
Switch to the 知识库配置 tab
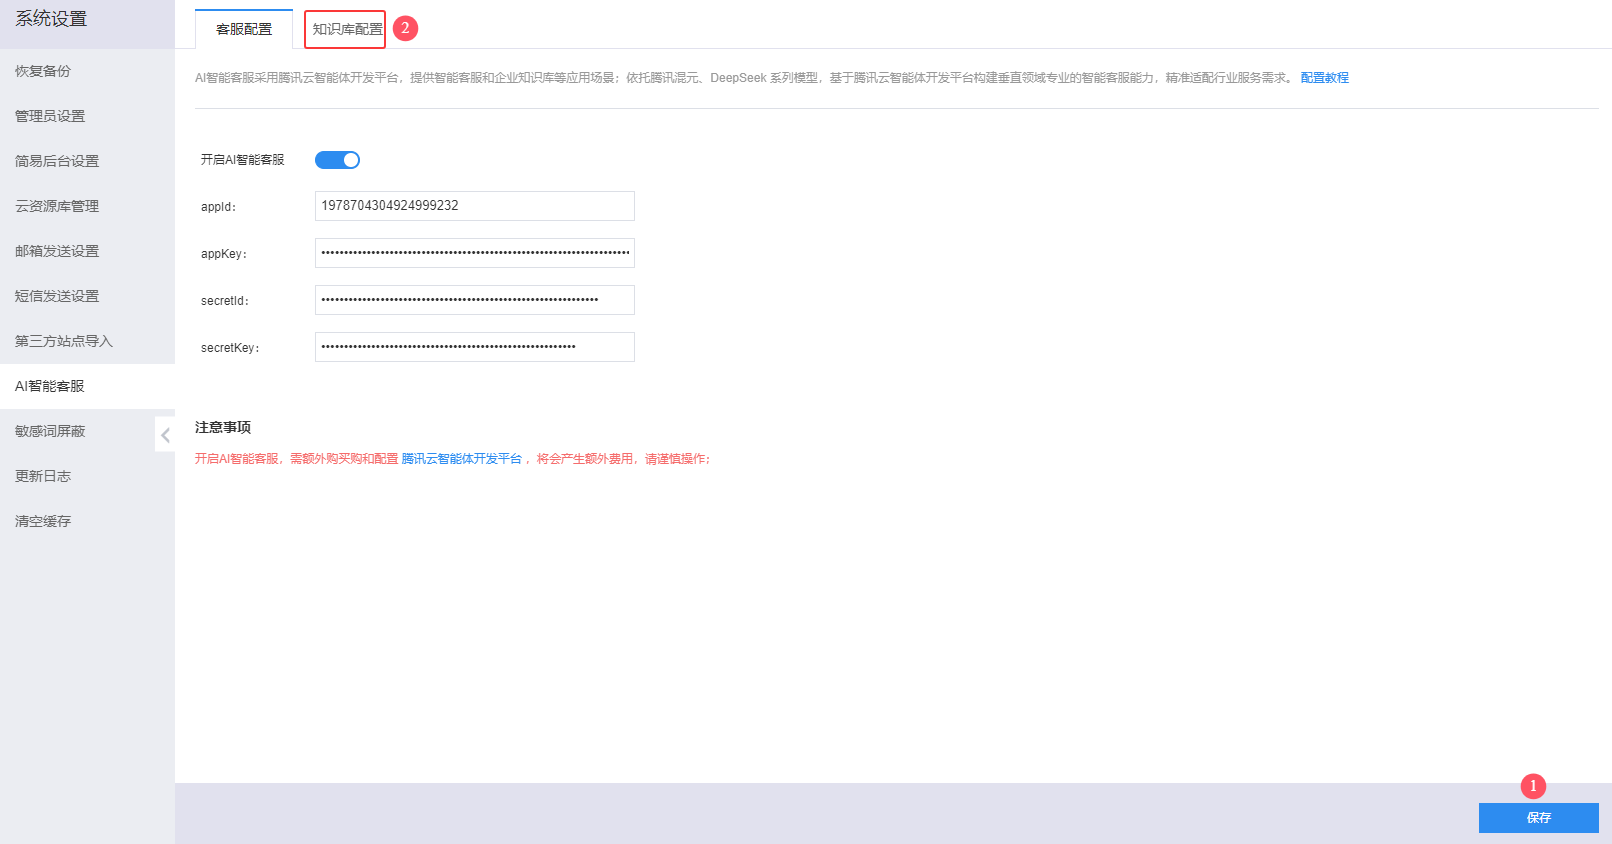346,29
